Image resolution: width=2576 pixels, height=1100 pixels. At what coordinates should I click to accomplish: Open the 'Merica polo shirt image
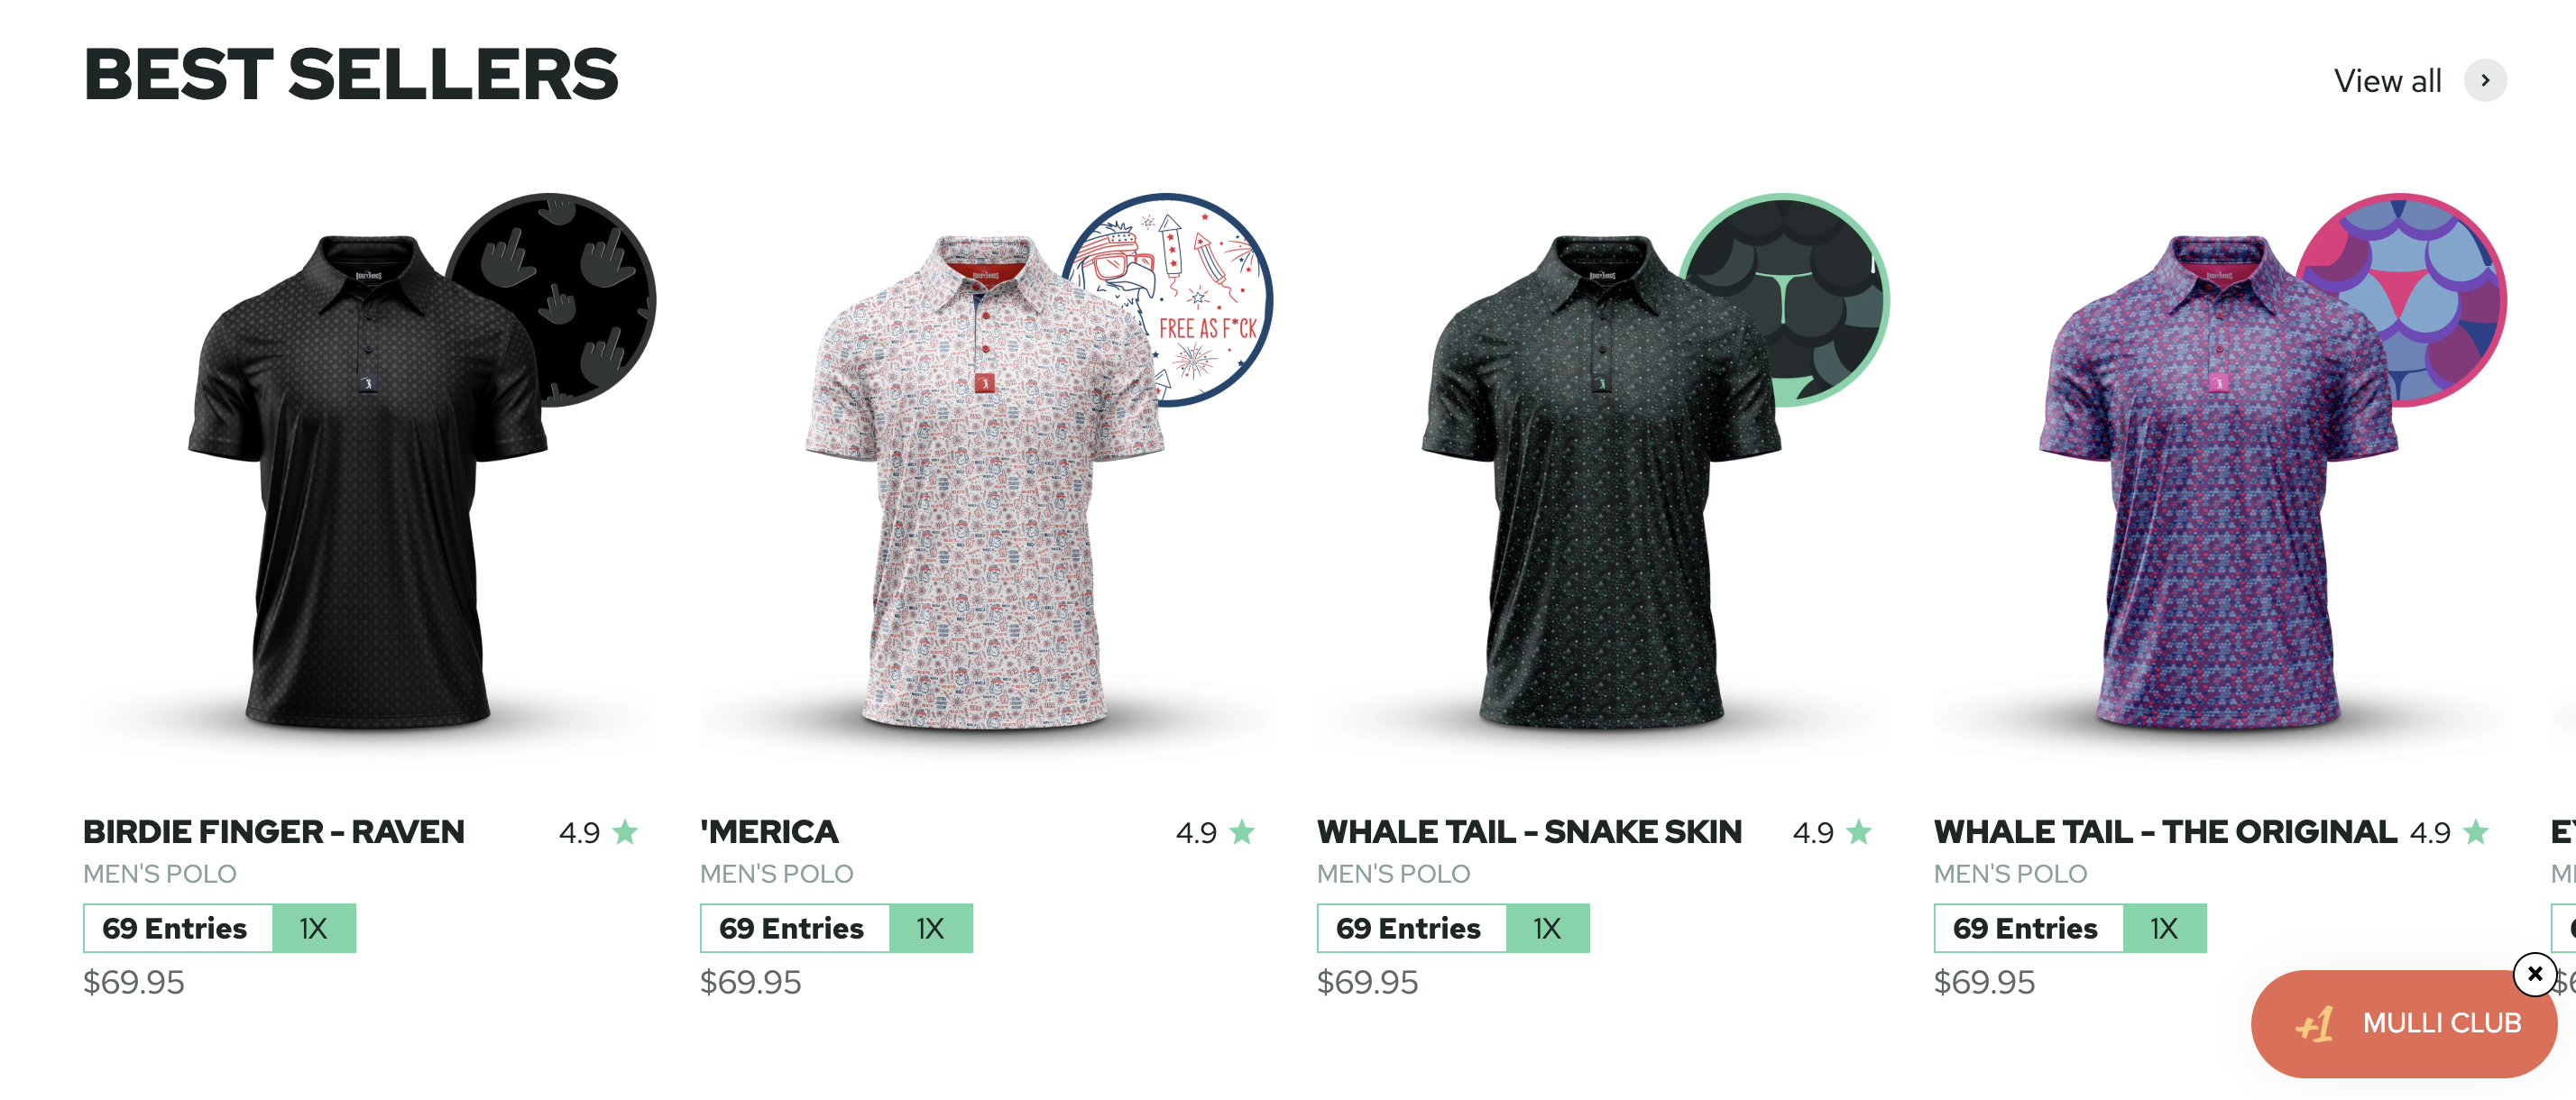pos(984,480)
